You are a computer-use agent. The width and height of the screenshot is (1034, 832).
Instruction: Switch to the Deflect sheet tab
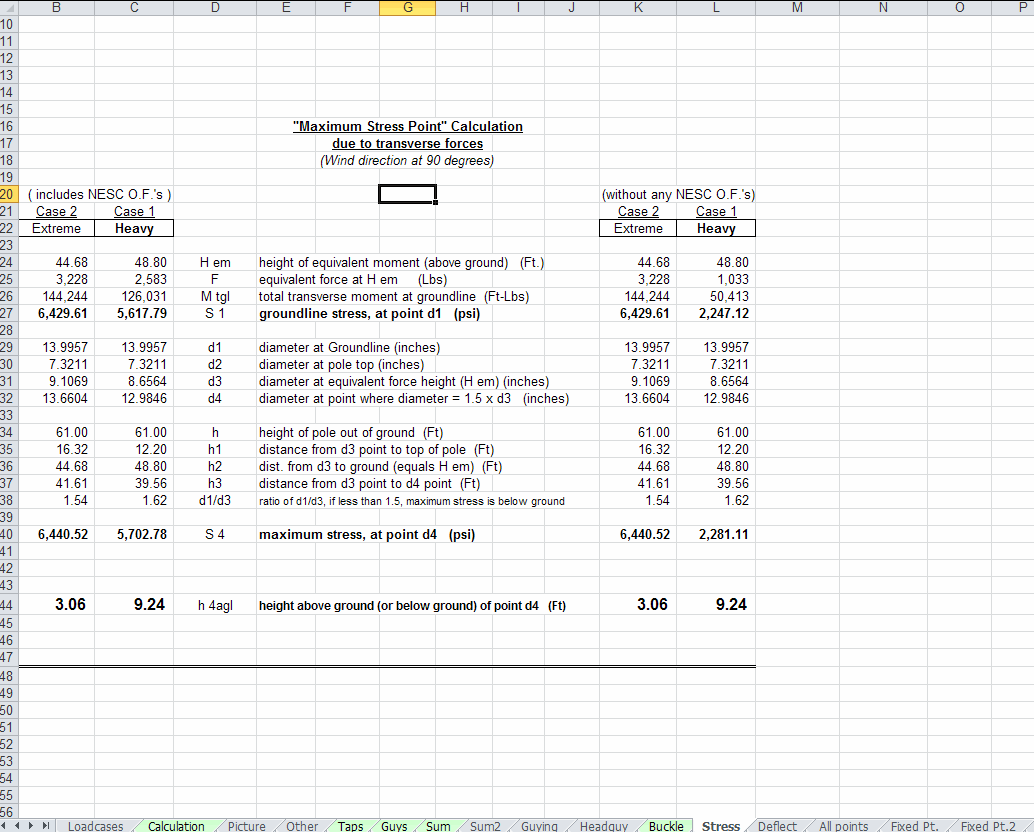click(x=777, y=826)
